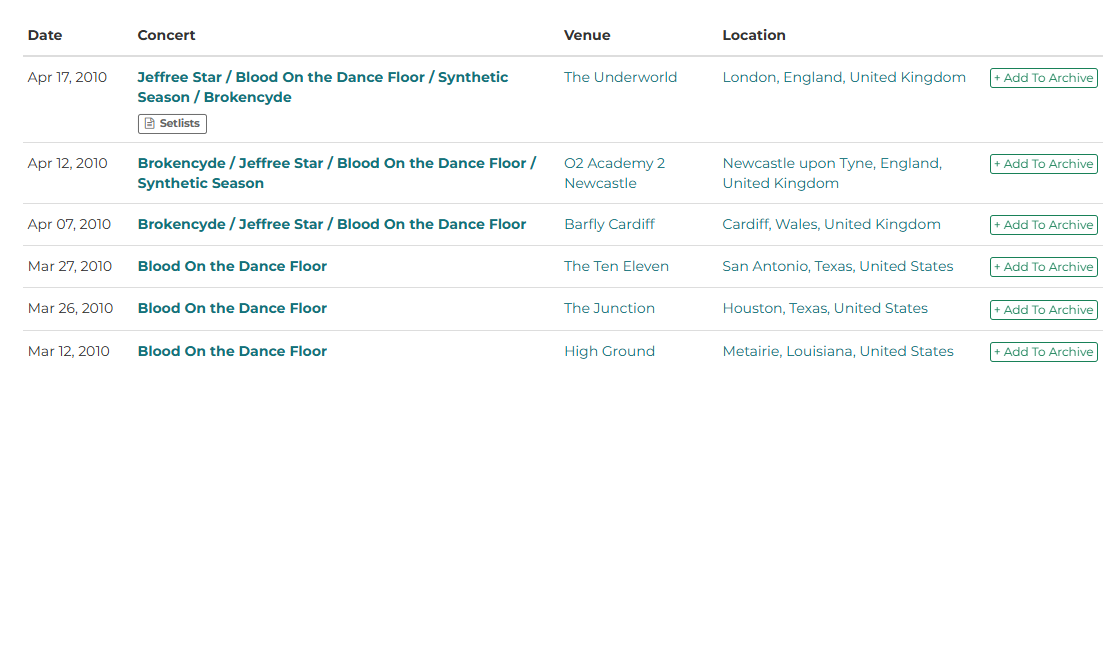Add the Apr 12, 2010 Newcastle concert to archive

click(1043, 164)
